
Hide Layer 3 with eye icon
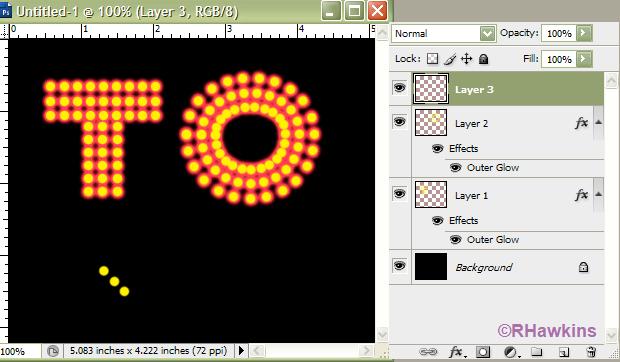coord(399,87)
